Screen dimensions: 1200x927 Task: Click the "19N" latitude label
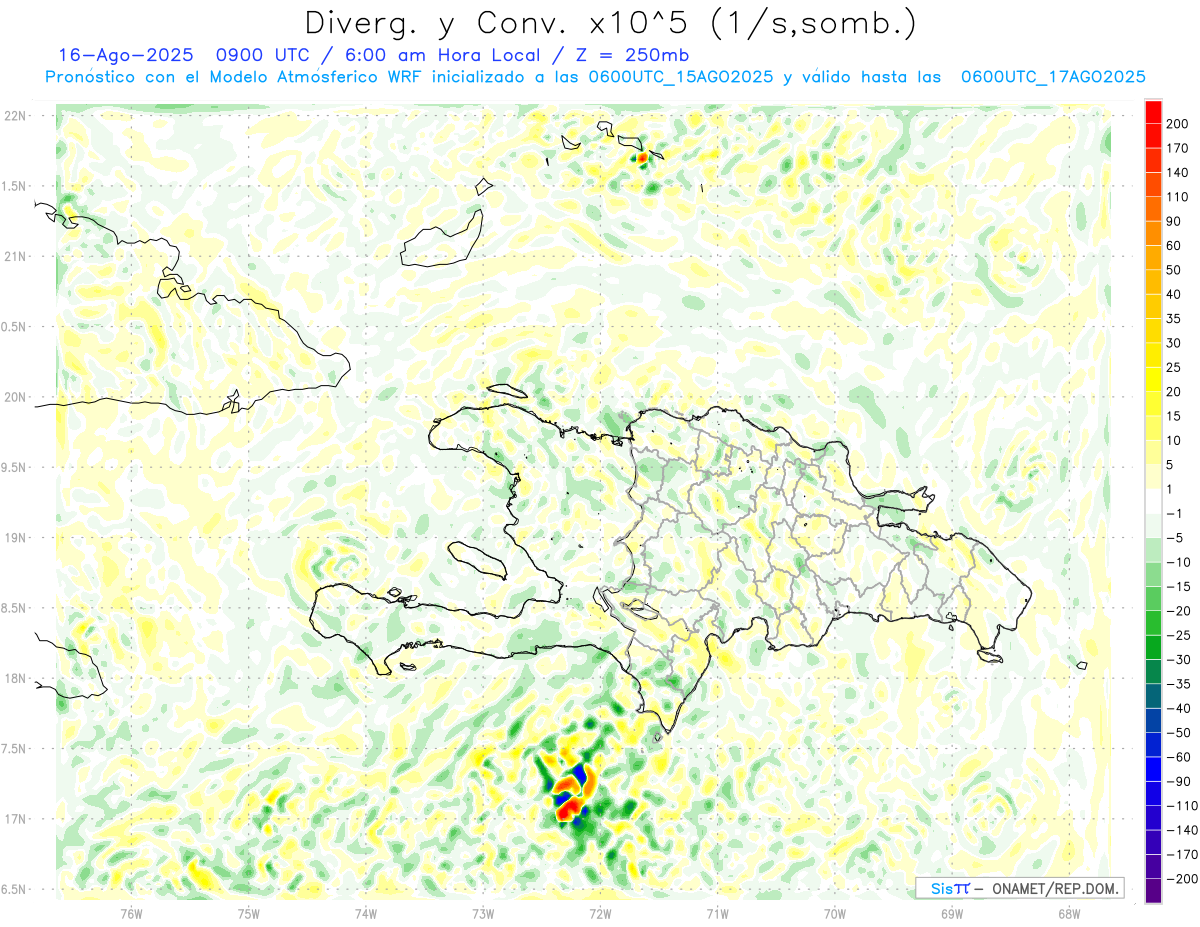[x=15, y=538]
